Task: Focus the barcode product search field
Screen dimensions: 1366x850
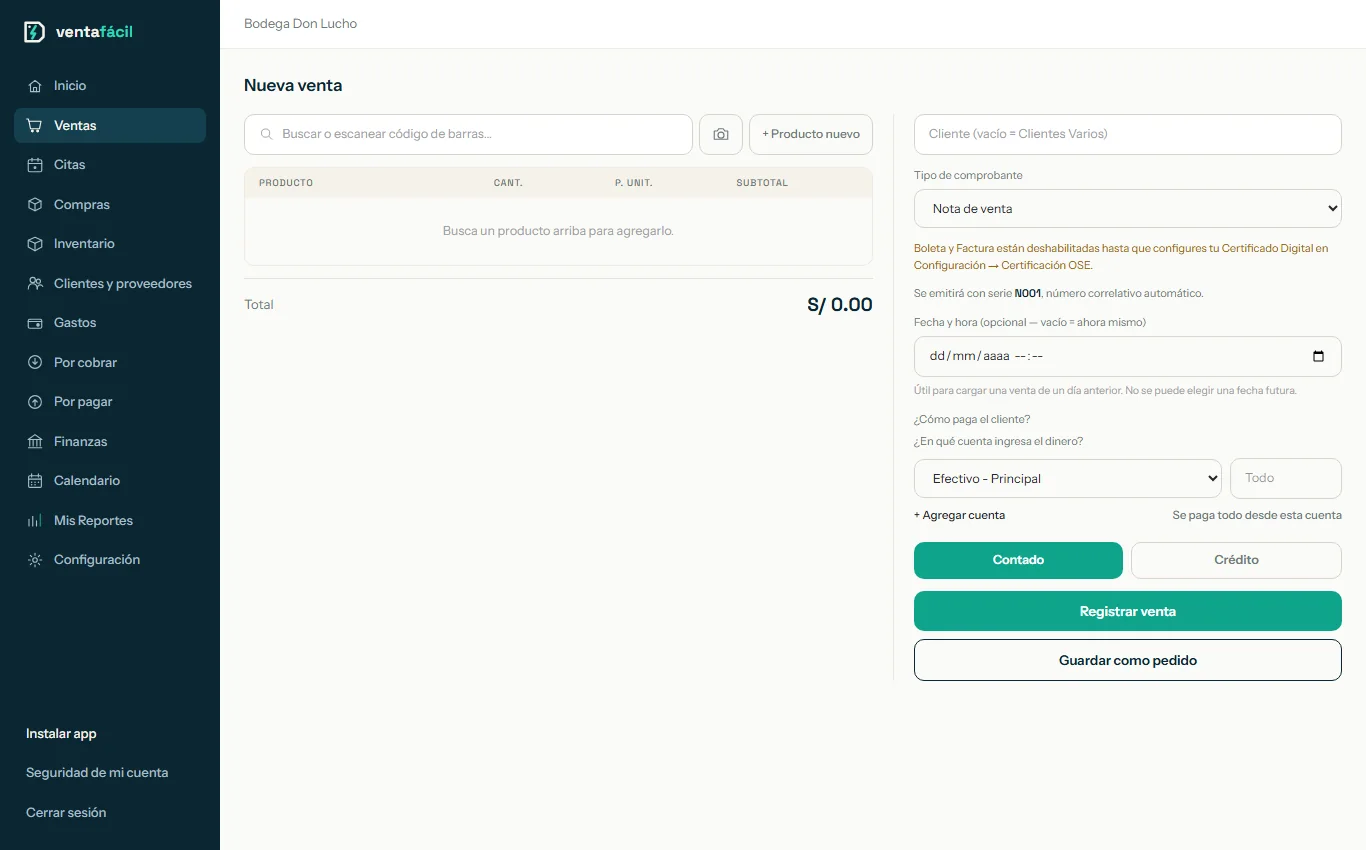Action: point(468,134)
